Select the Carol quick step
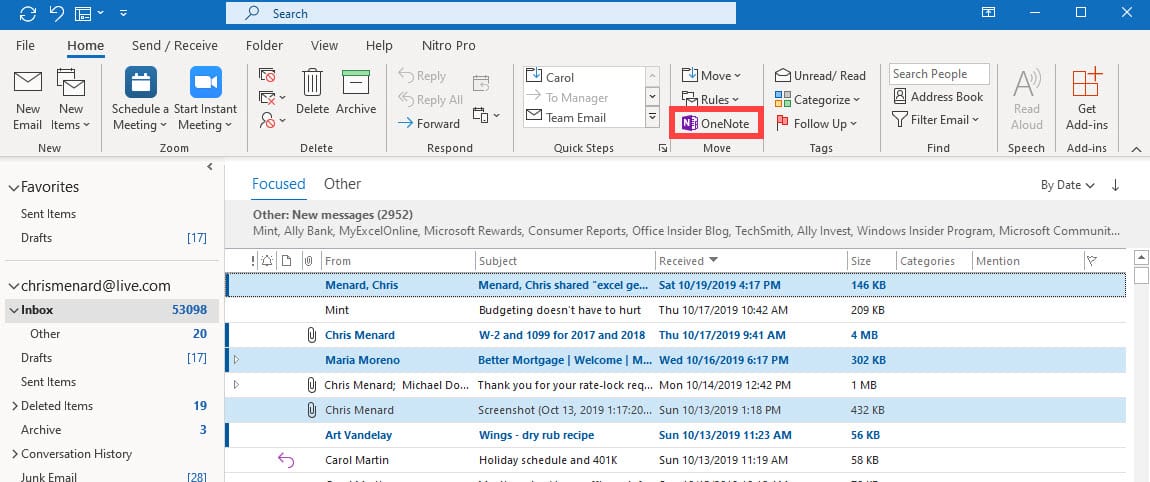This screenshot has height=482, width=1150. click(584, 77)
